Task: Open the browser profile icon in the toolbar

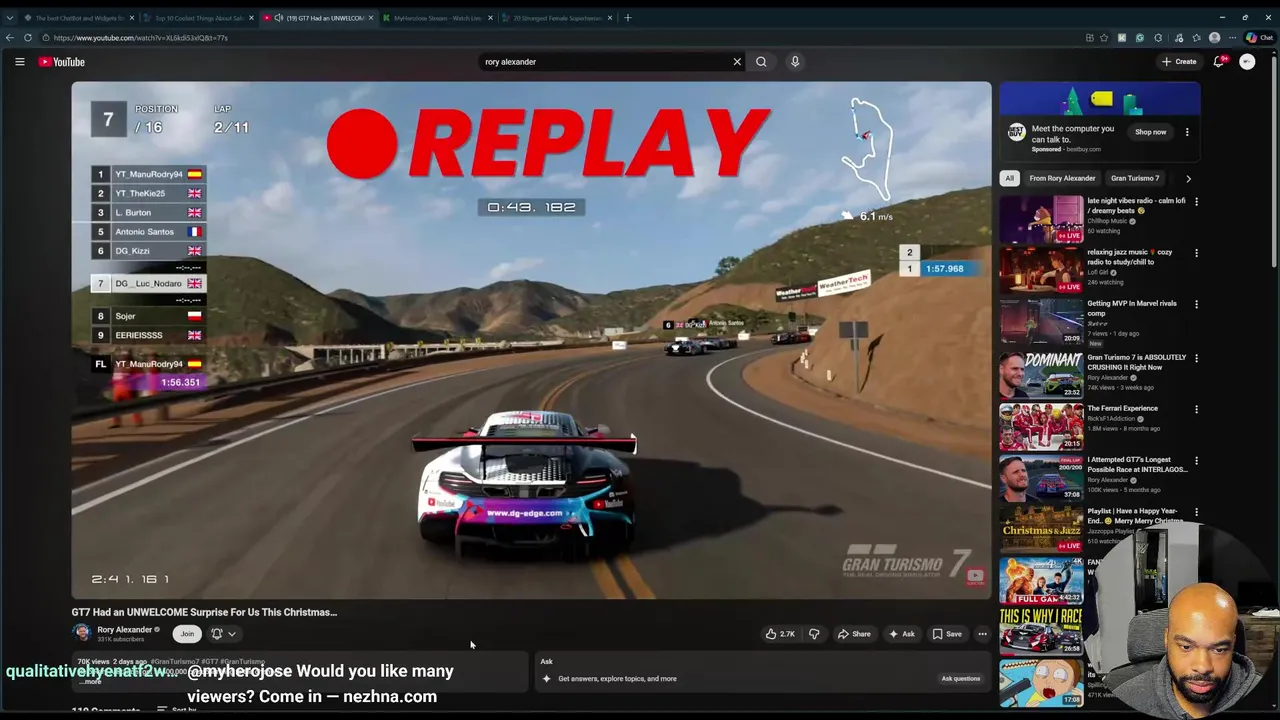Action: pyautogui.click(x=1214, y=38)
